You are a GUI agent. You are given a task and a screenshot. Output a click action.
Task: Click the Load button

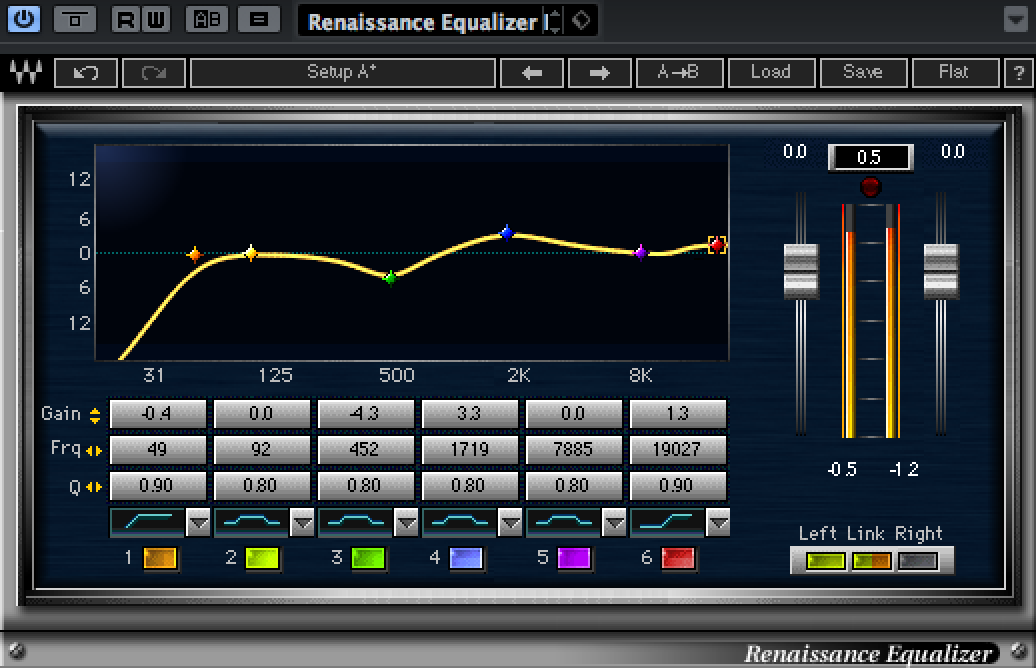coord(771,72)
